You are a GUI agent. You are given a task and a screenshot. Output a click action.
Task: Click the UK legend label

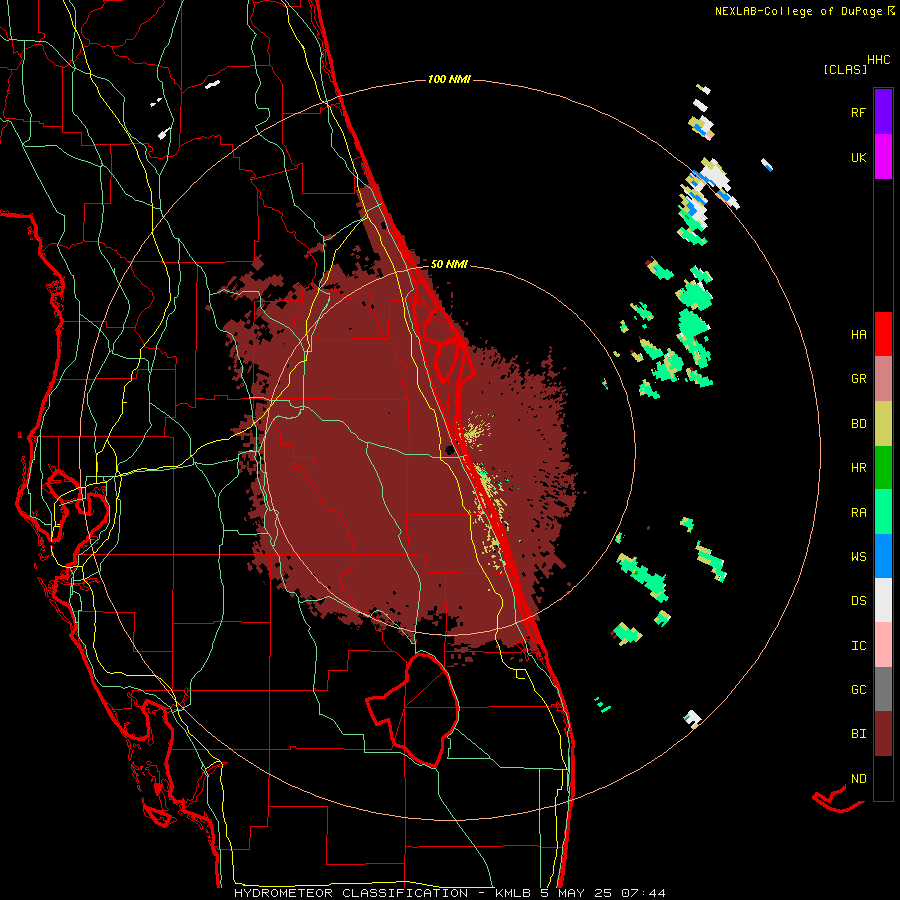click(858, 157)
